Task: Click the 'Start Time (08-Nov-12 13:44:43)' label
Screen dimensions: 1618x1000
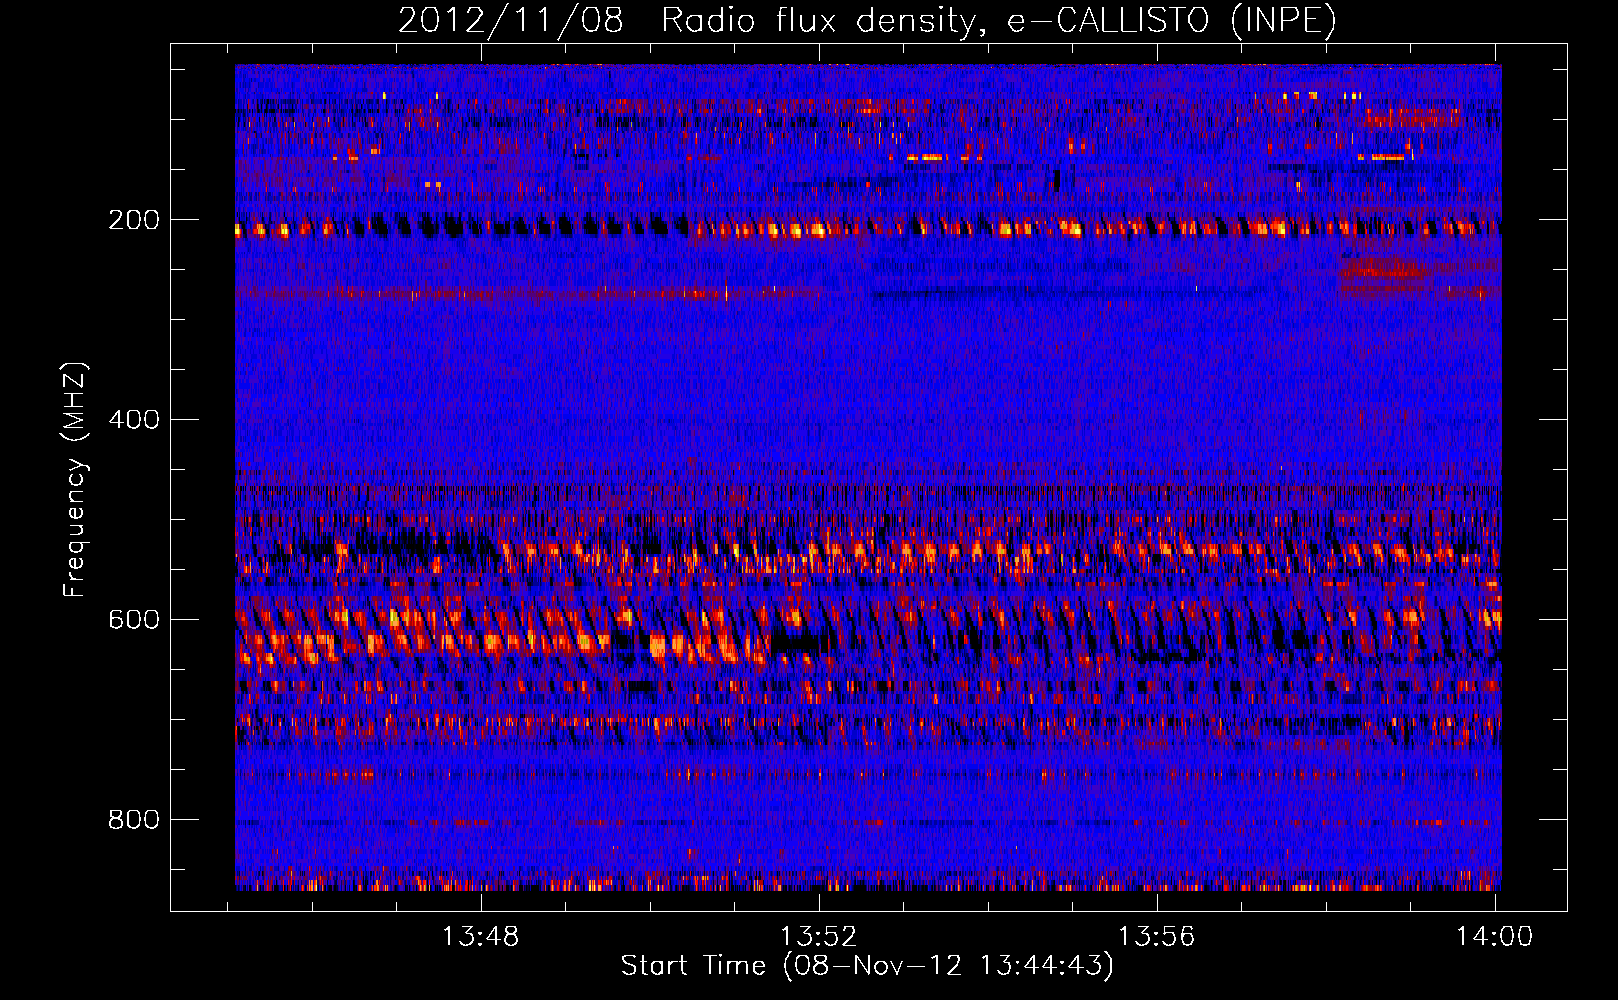Action: point(867,966)
